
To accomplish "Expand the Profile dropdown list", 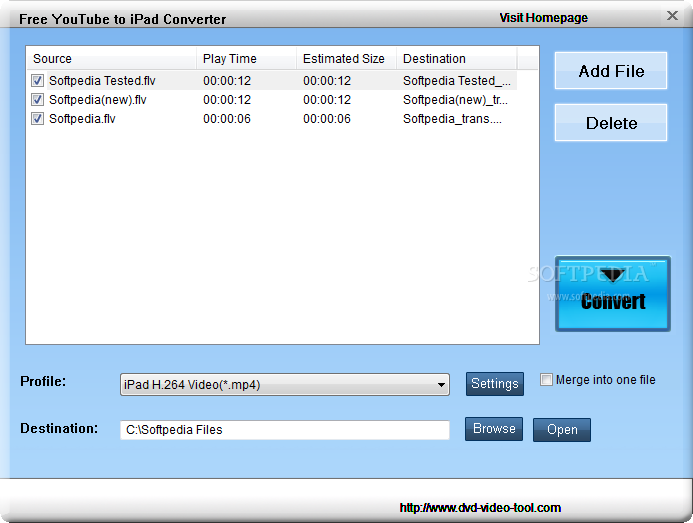I will (441, 385).
